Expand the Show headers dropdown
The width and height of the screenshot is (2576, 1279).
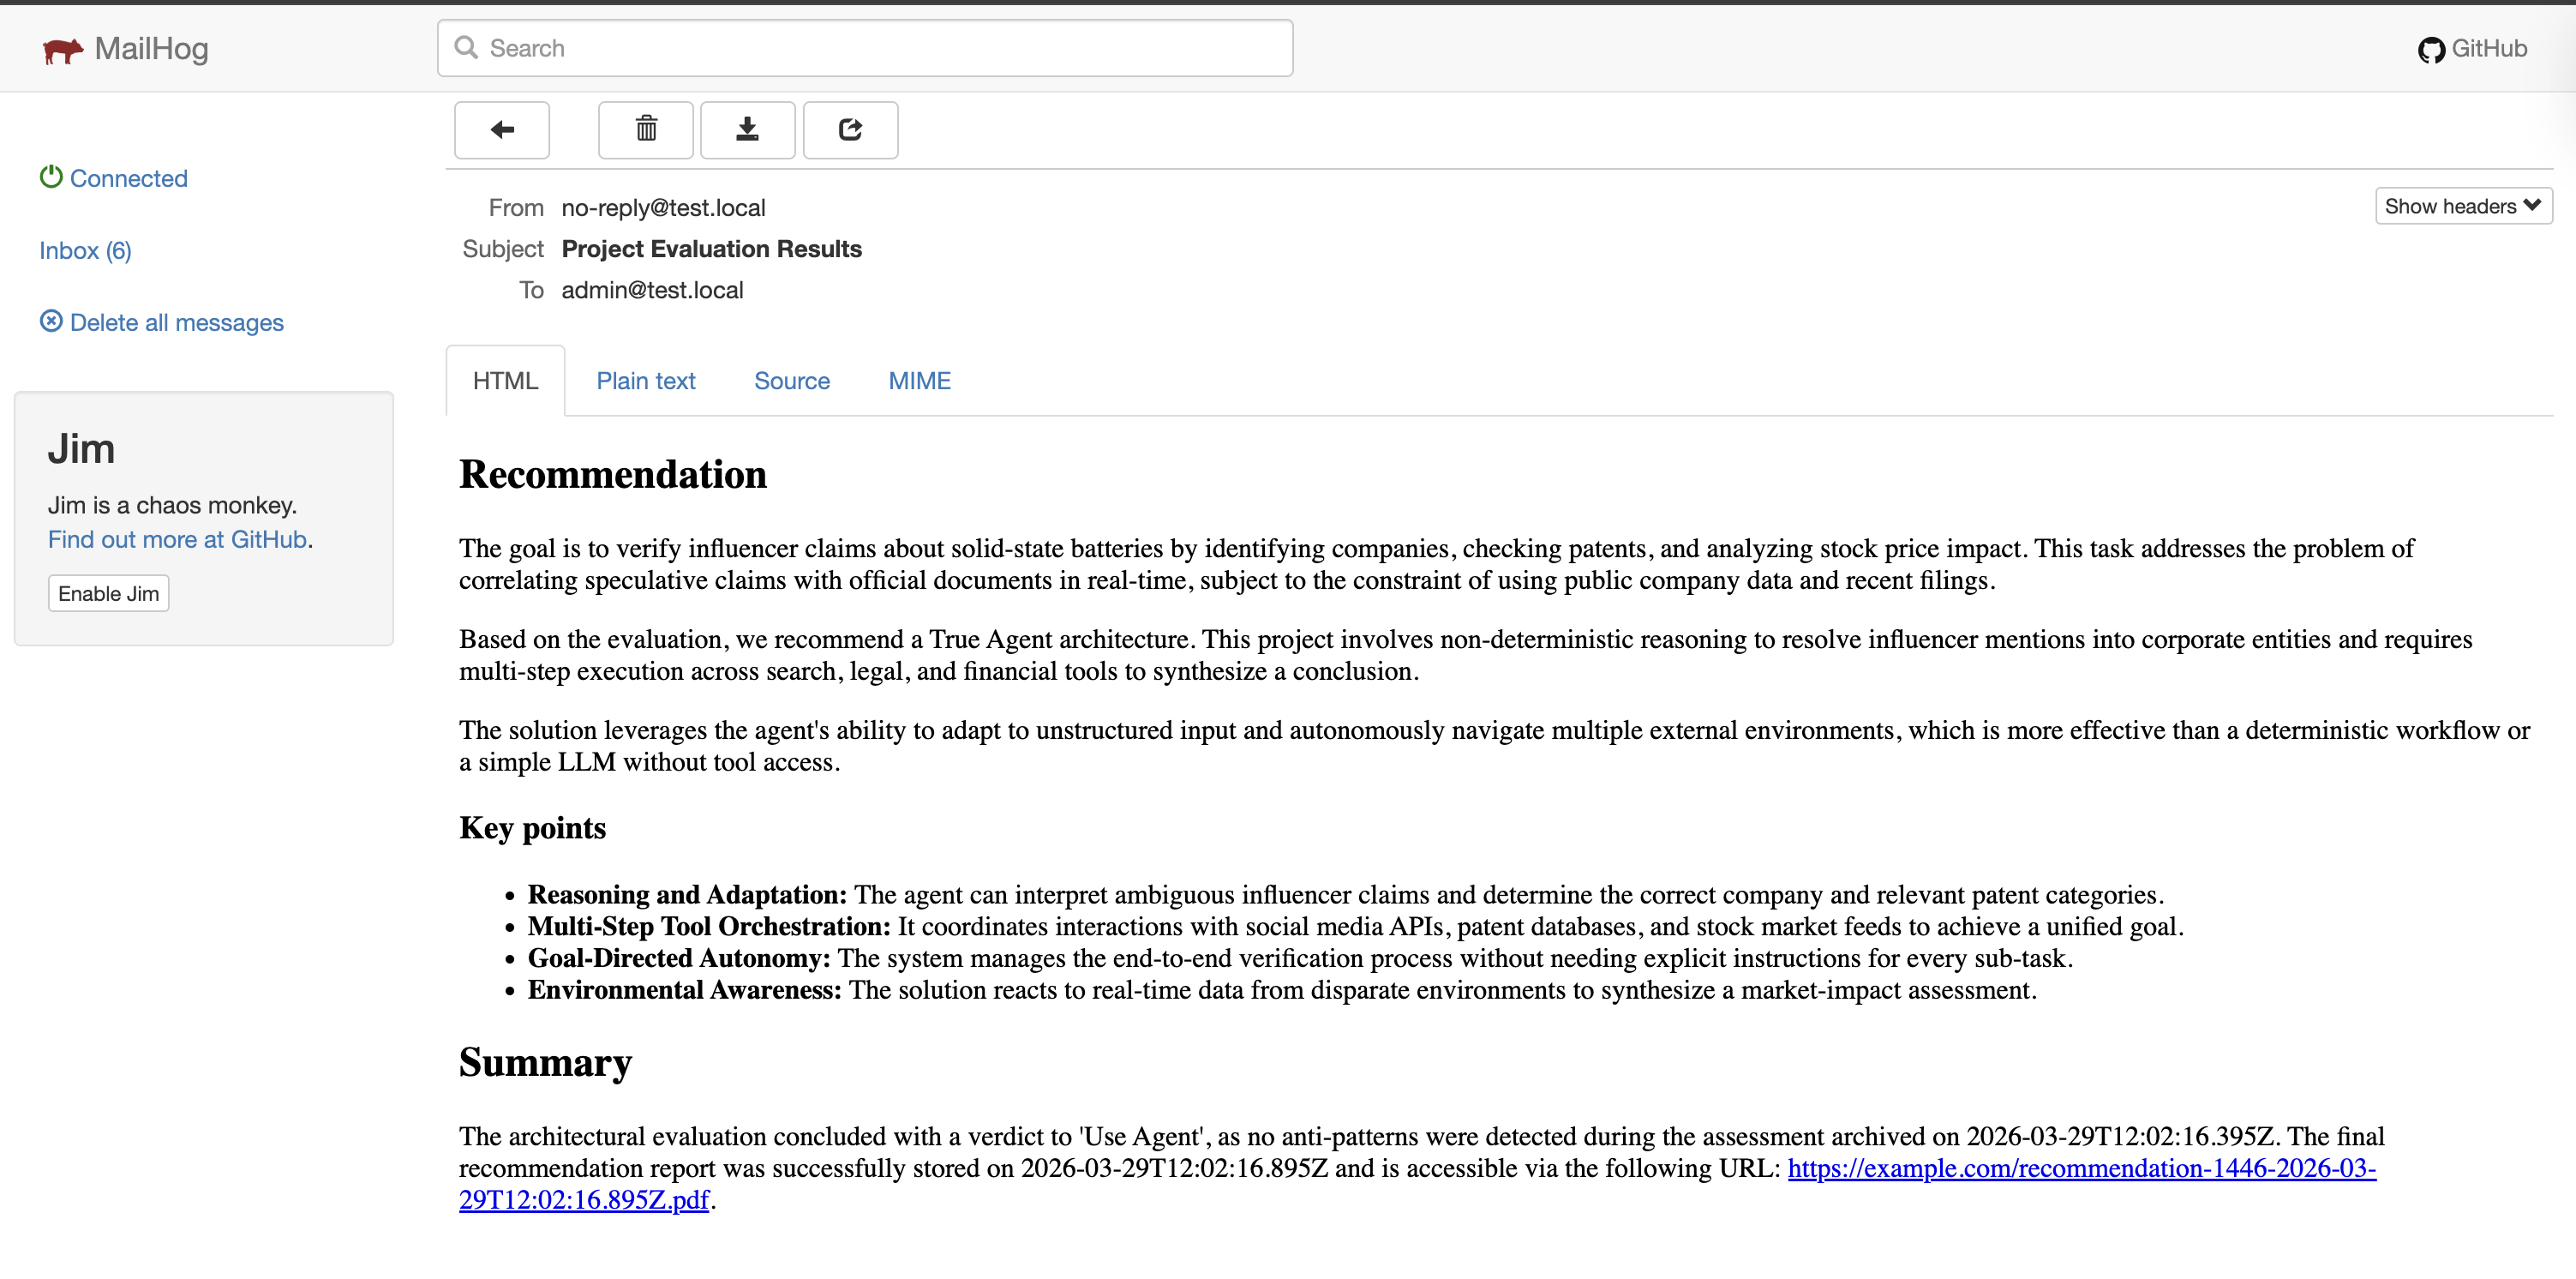click(x=2462, y=206)
